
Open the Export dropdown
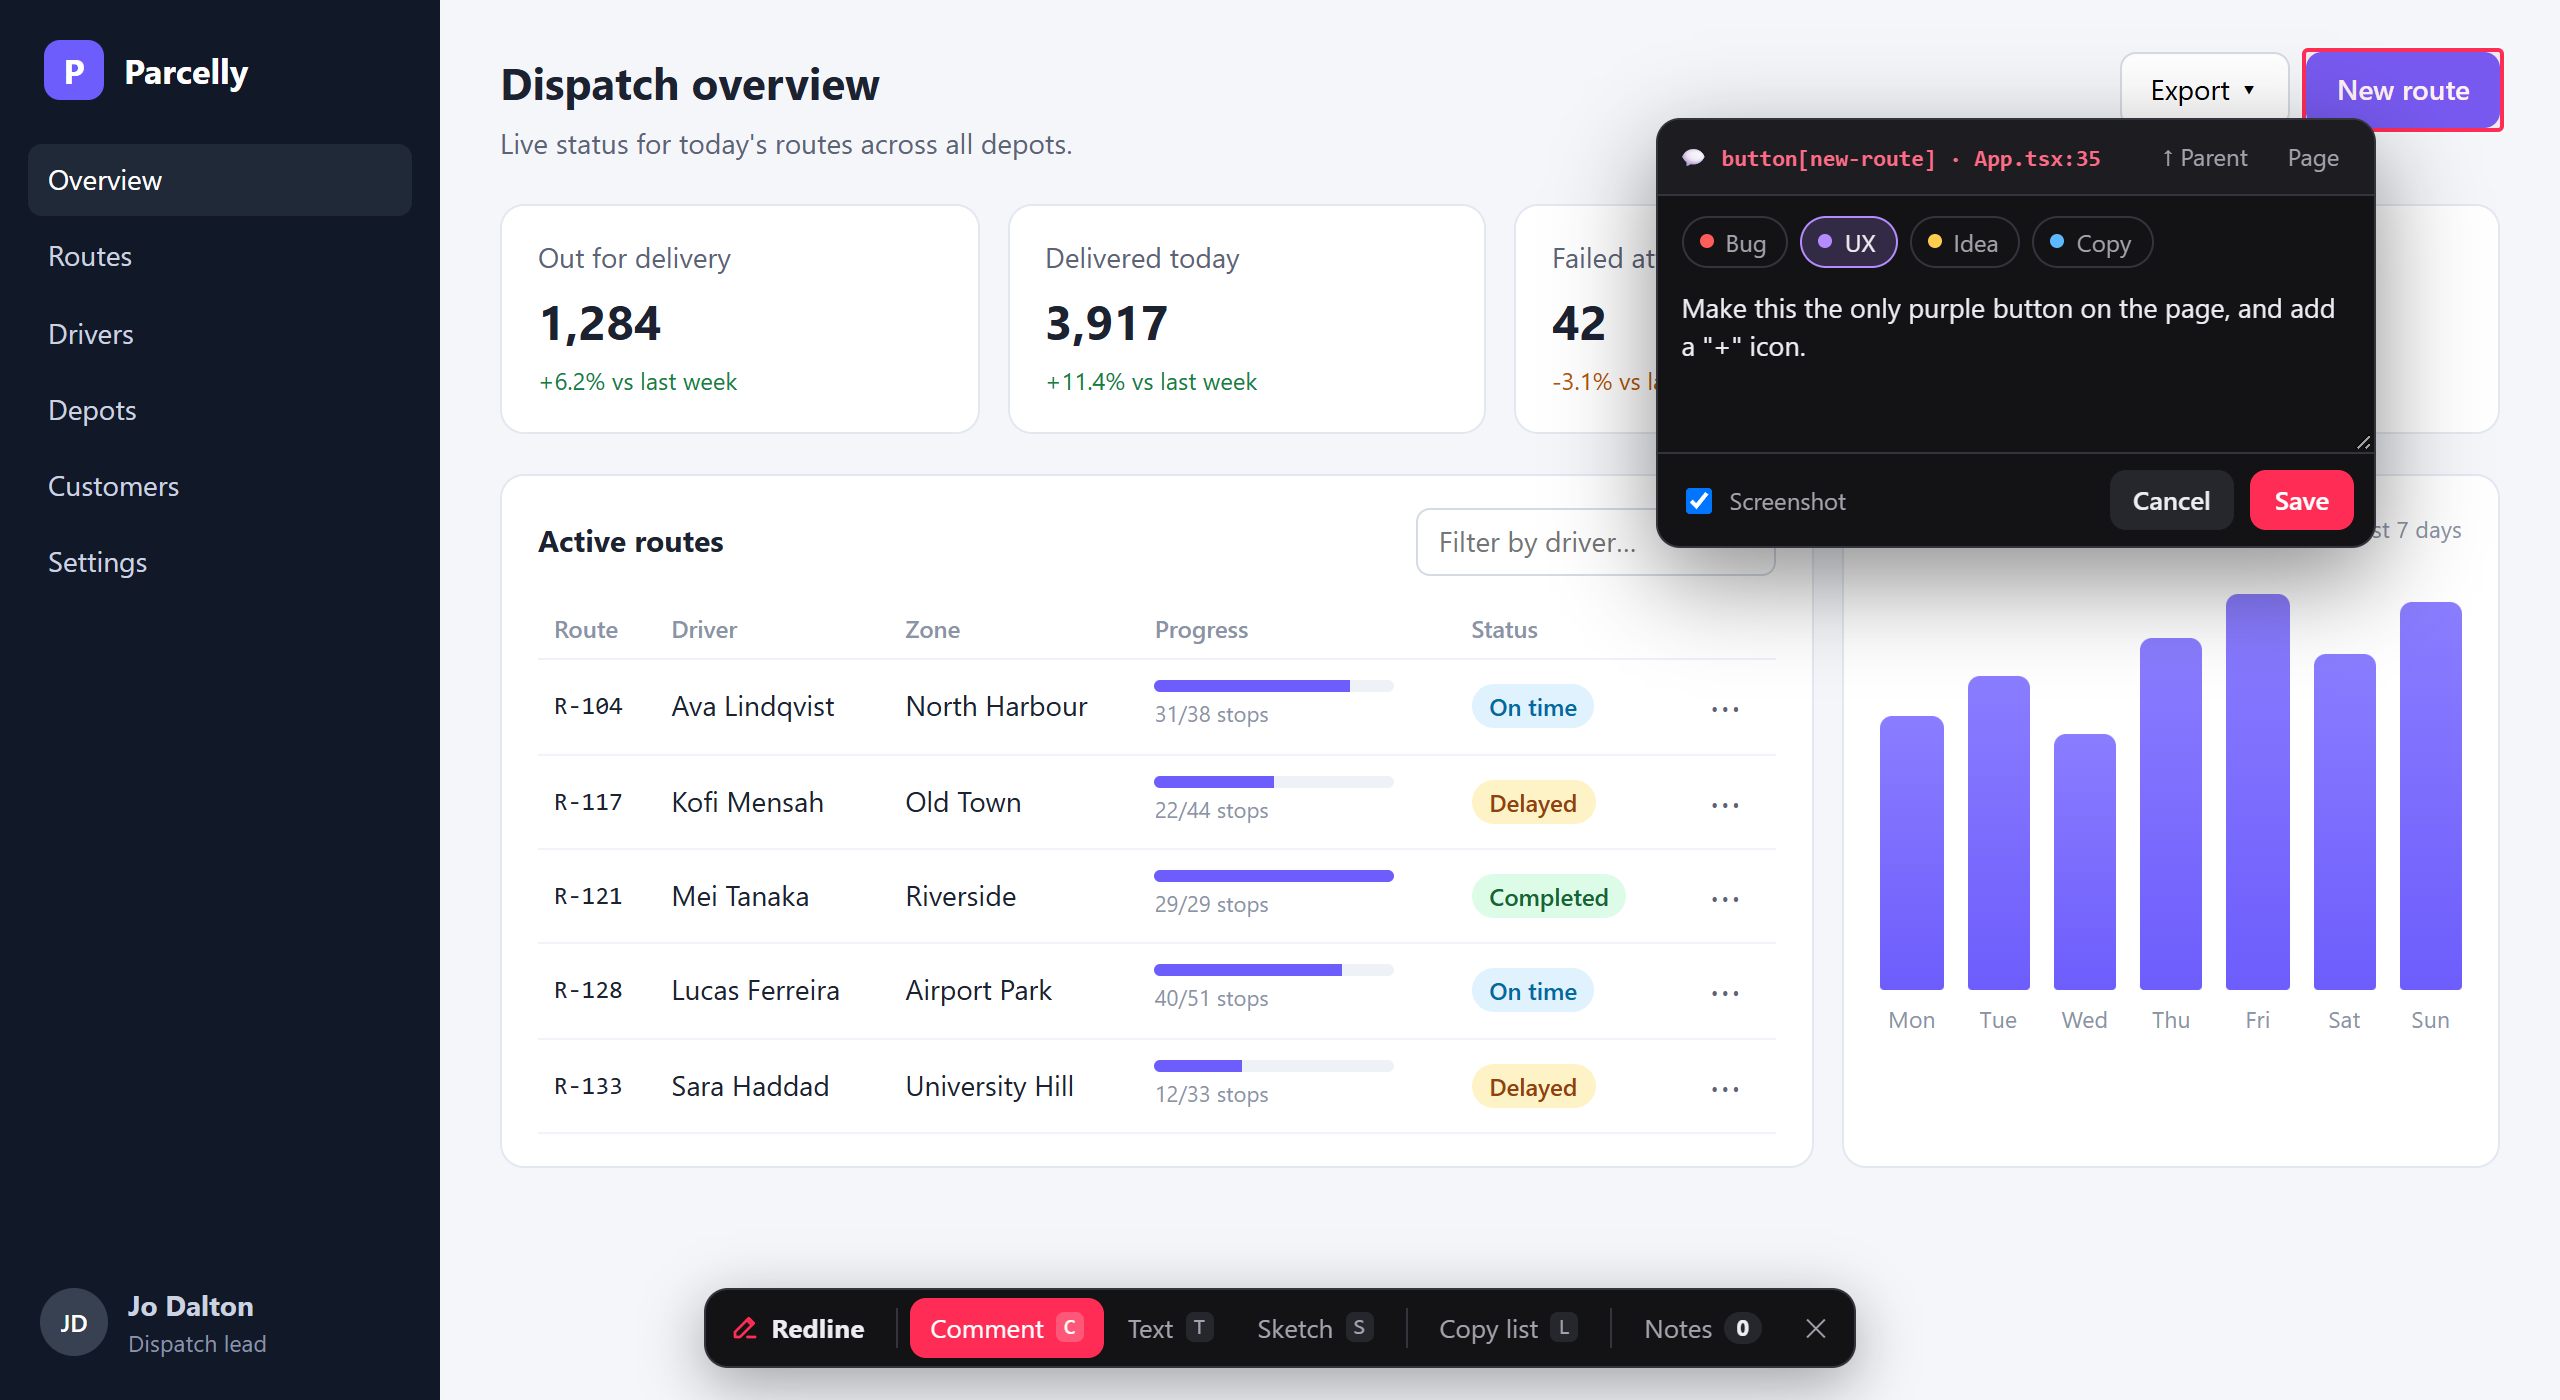pos(2204,90)
